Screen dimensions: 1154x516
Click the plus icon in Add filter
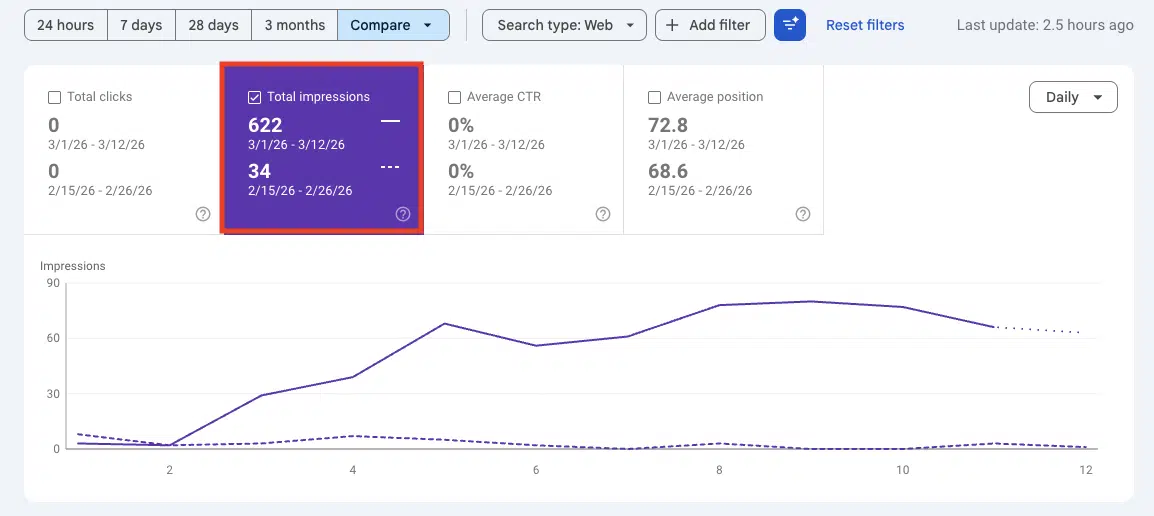pyautogui.click(x=672, y=25)
